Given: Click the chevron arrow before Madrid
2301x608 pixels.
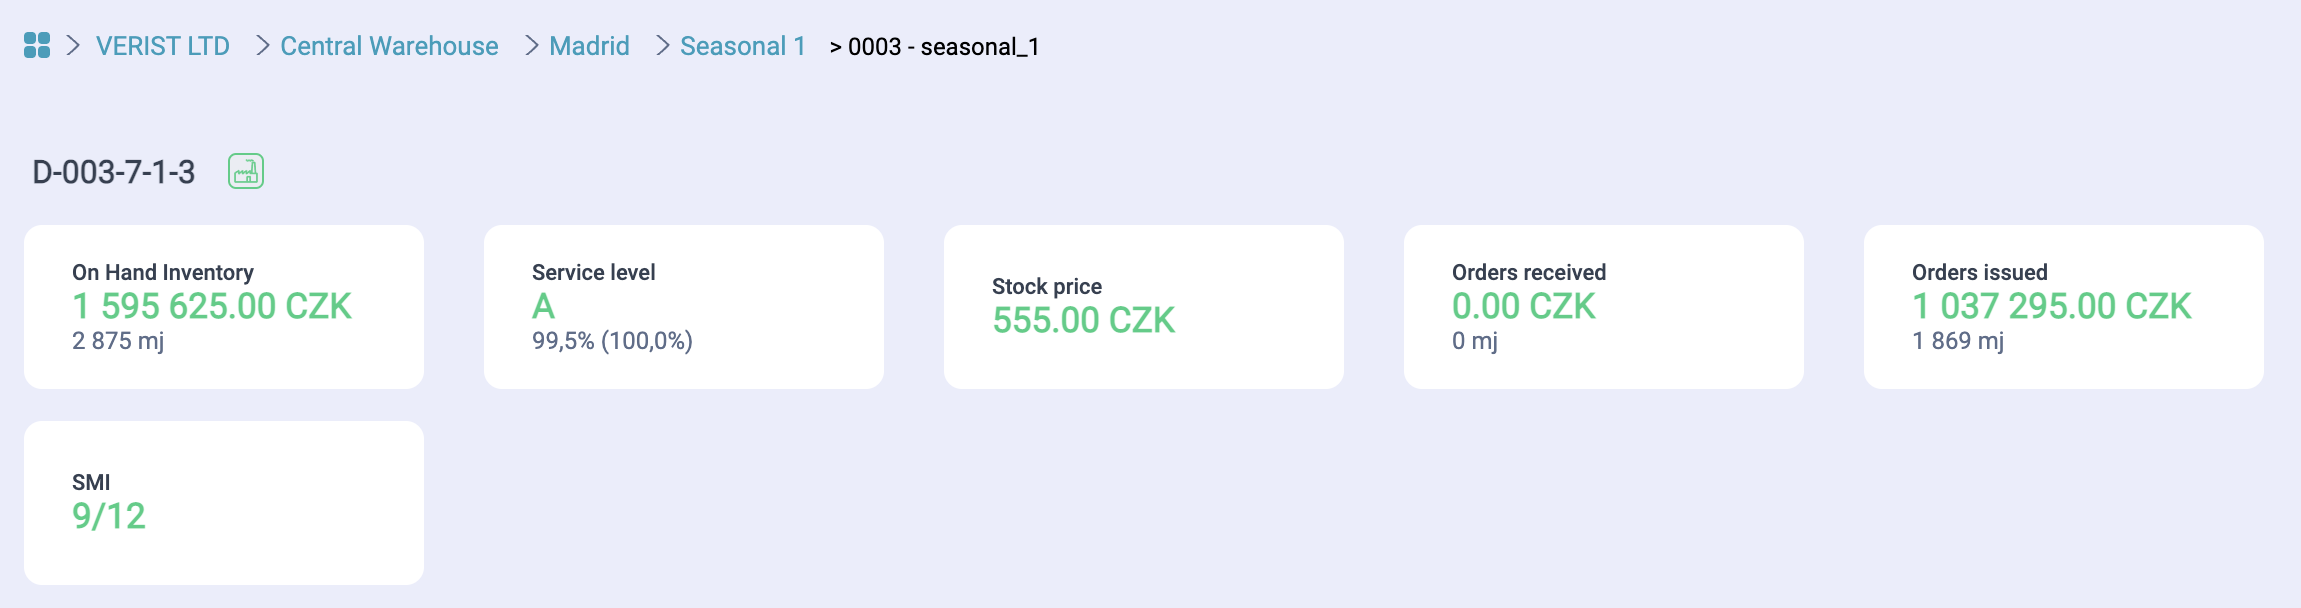Looking at the screenshot, I should click(x=532, y=45).
